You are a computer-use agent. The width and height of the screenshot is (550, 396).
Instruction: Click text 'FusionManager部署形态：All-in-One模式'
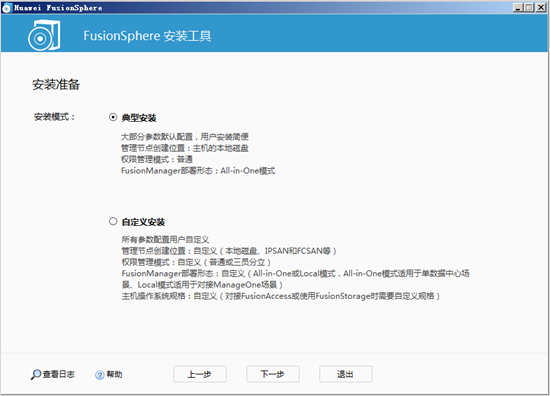tap(198, 171)
